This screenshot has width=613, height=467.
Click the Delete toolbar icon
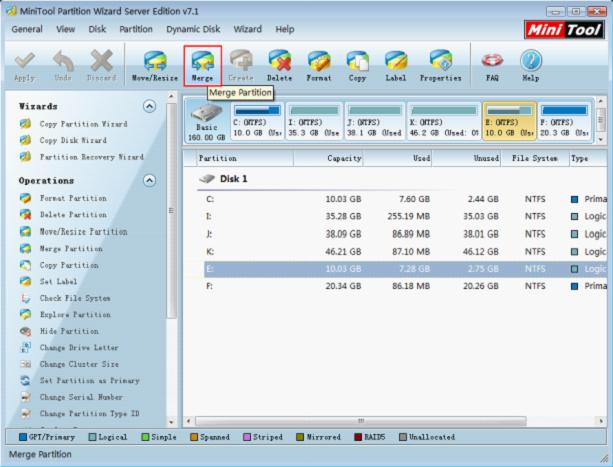(x=280, y=61)
